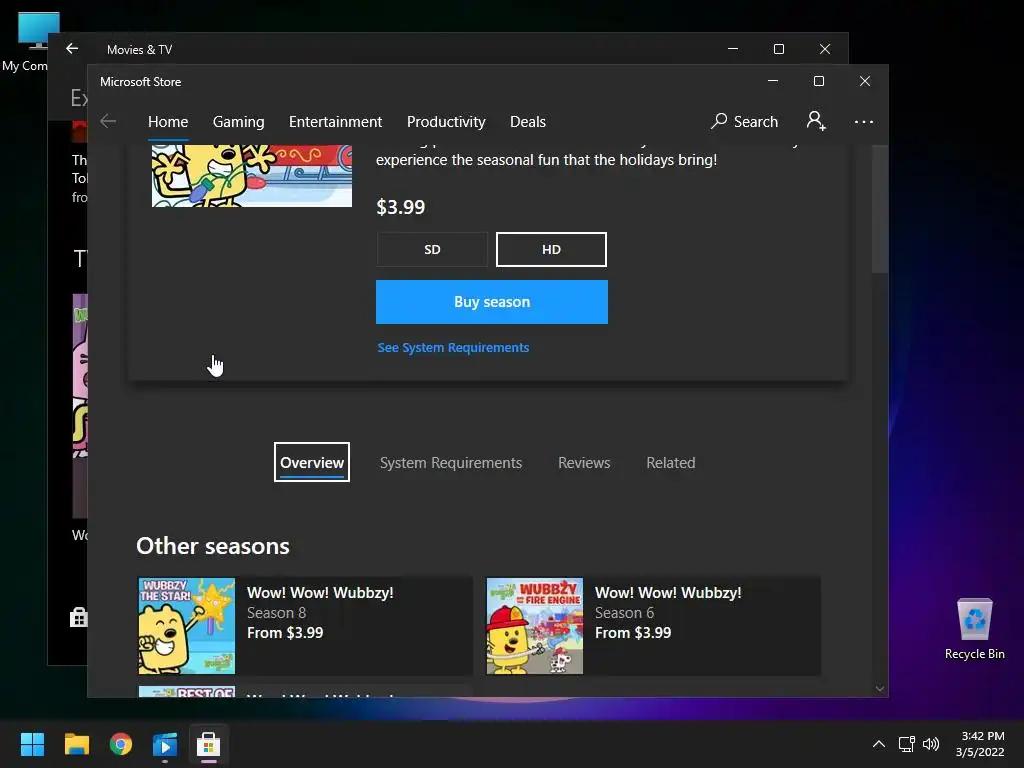
Task: Maximize the Movies & TV window
Action: [x=778, y=49]
